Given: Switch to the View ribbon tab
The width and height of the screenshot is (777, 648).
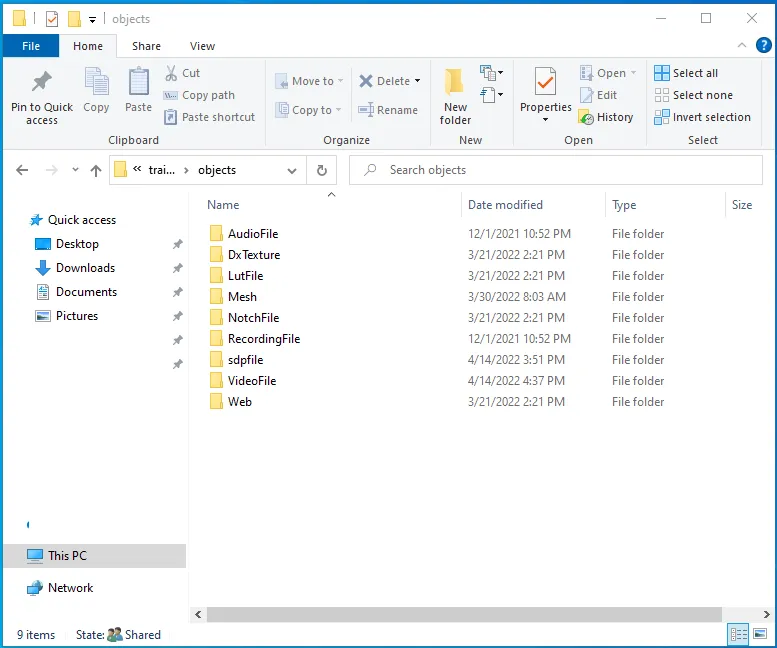Looking at the screenshot, I should pyautogui.click(x=202, y=46).
